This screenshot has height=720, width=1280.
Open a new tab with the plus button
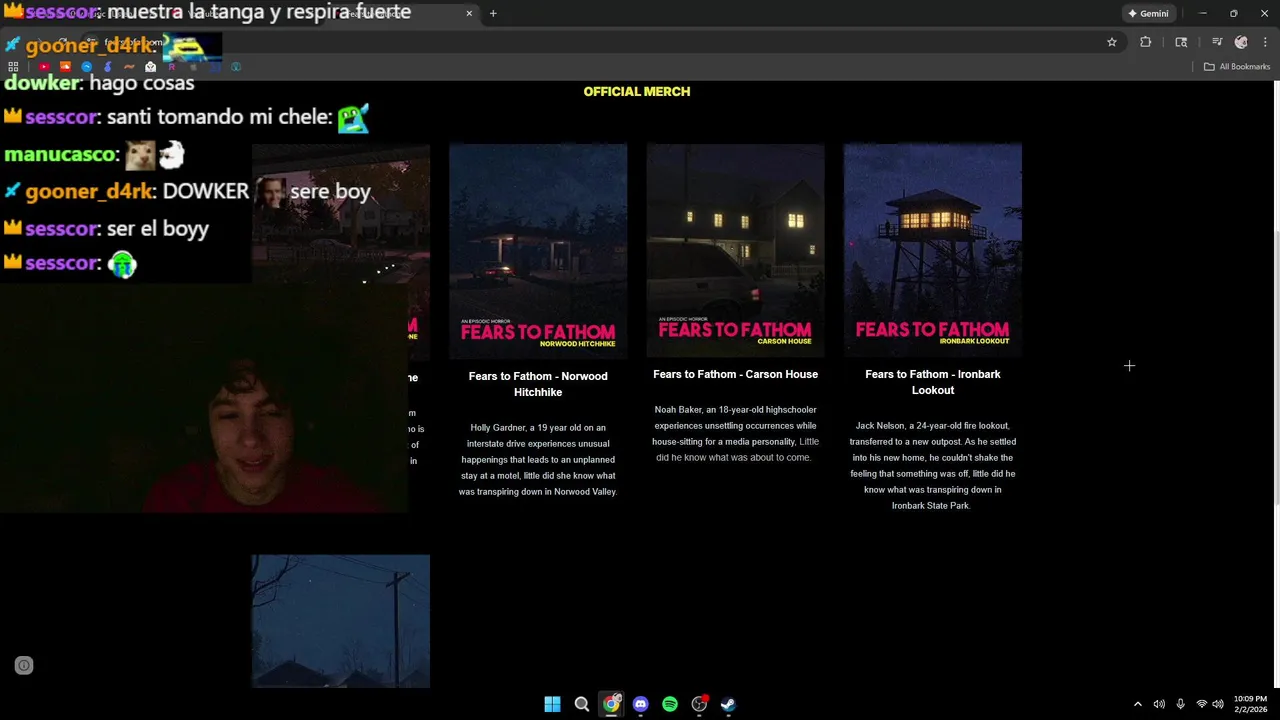(493, 14)
